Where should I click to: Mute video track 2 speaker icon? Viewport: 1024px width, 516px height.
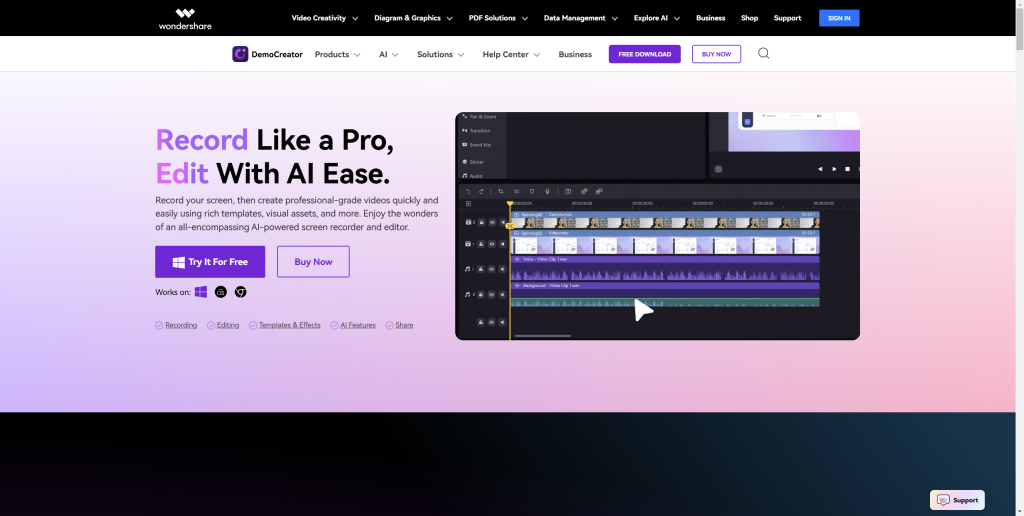click(x=503, y=222)
